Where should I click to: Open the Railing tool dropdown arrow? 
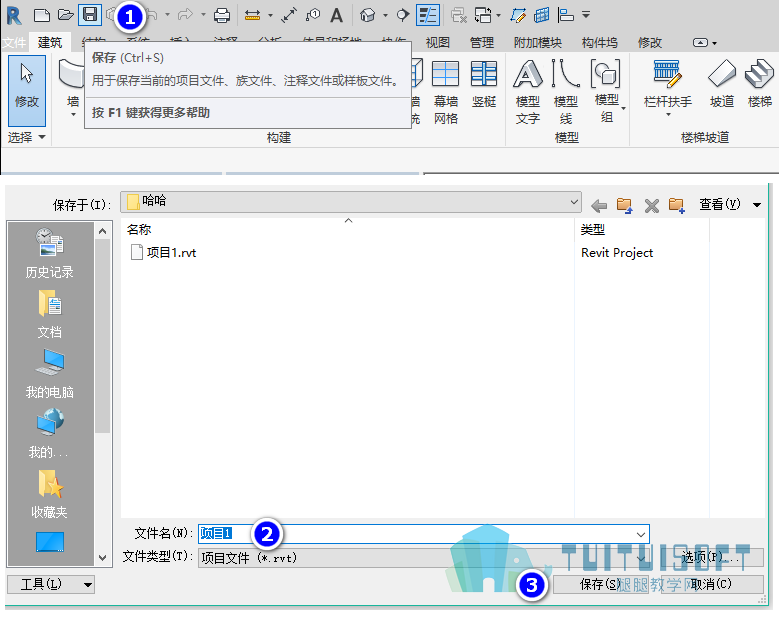[668, 115]
